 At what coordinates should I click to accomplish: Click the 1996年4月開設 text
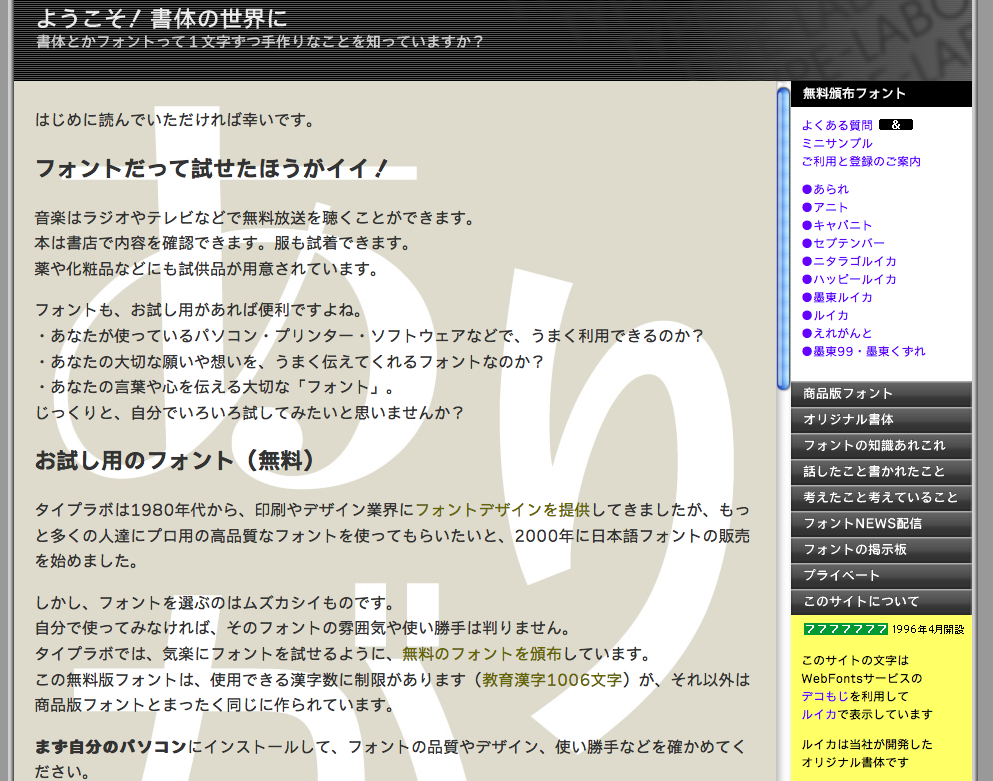928,630
